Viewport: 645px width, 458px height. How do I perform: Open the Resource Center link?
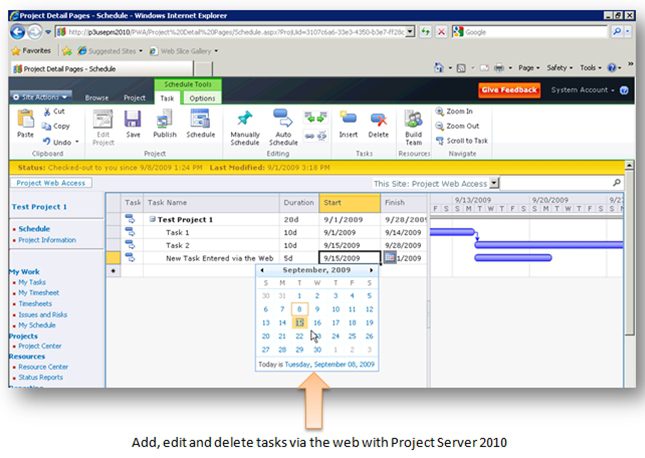click(x=43, y=367)
